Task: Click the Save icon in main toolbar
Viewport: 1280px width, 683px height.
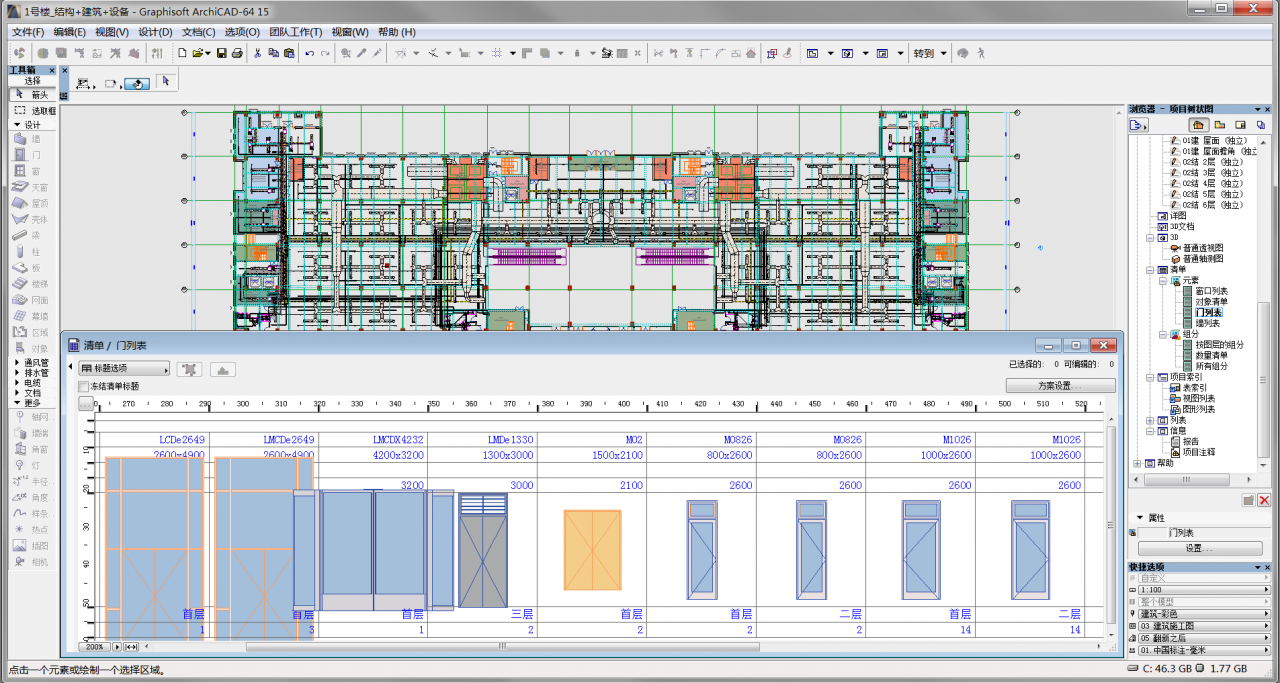Action: tap(221, 53)
